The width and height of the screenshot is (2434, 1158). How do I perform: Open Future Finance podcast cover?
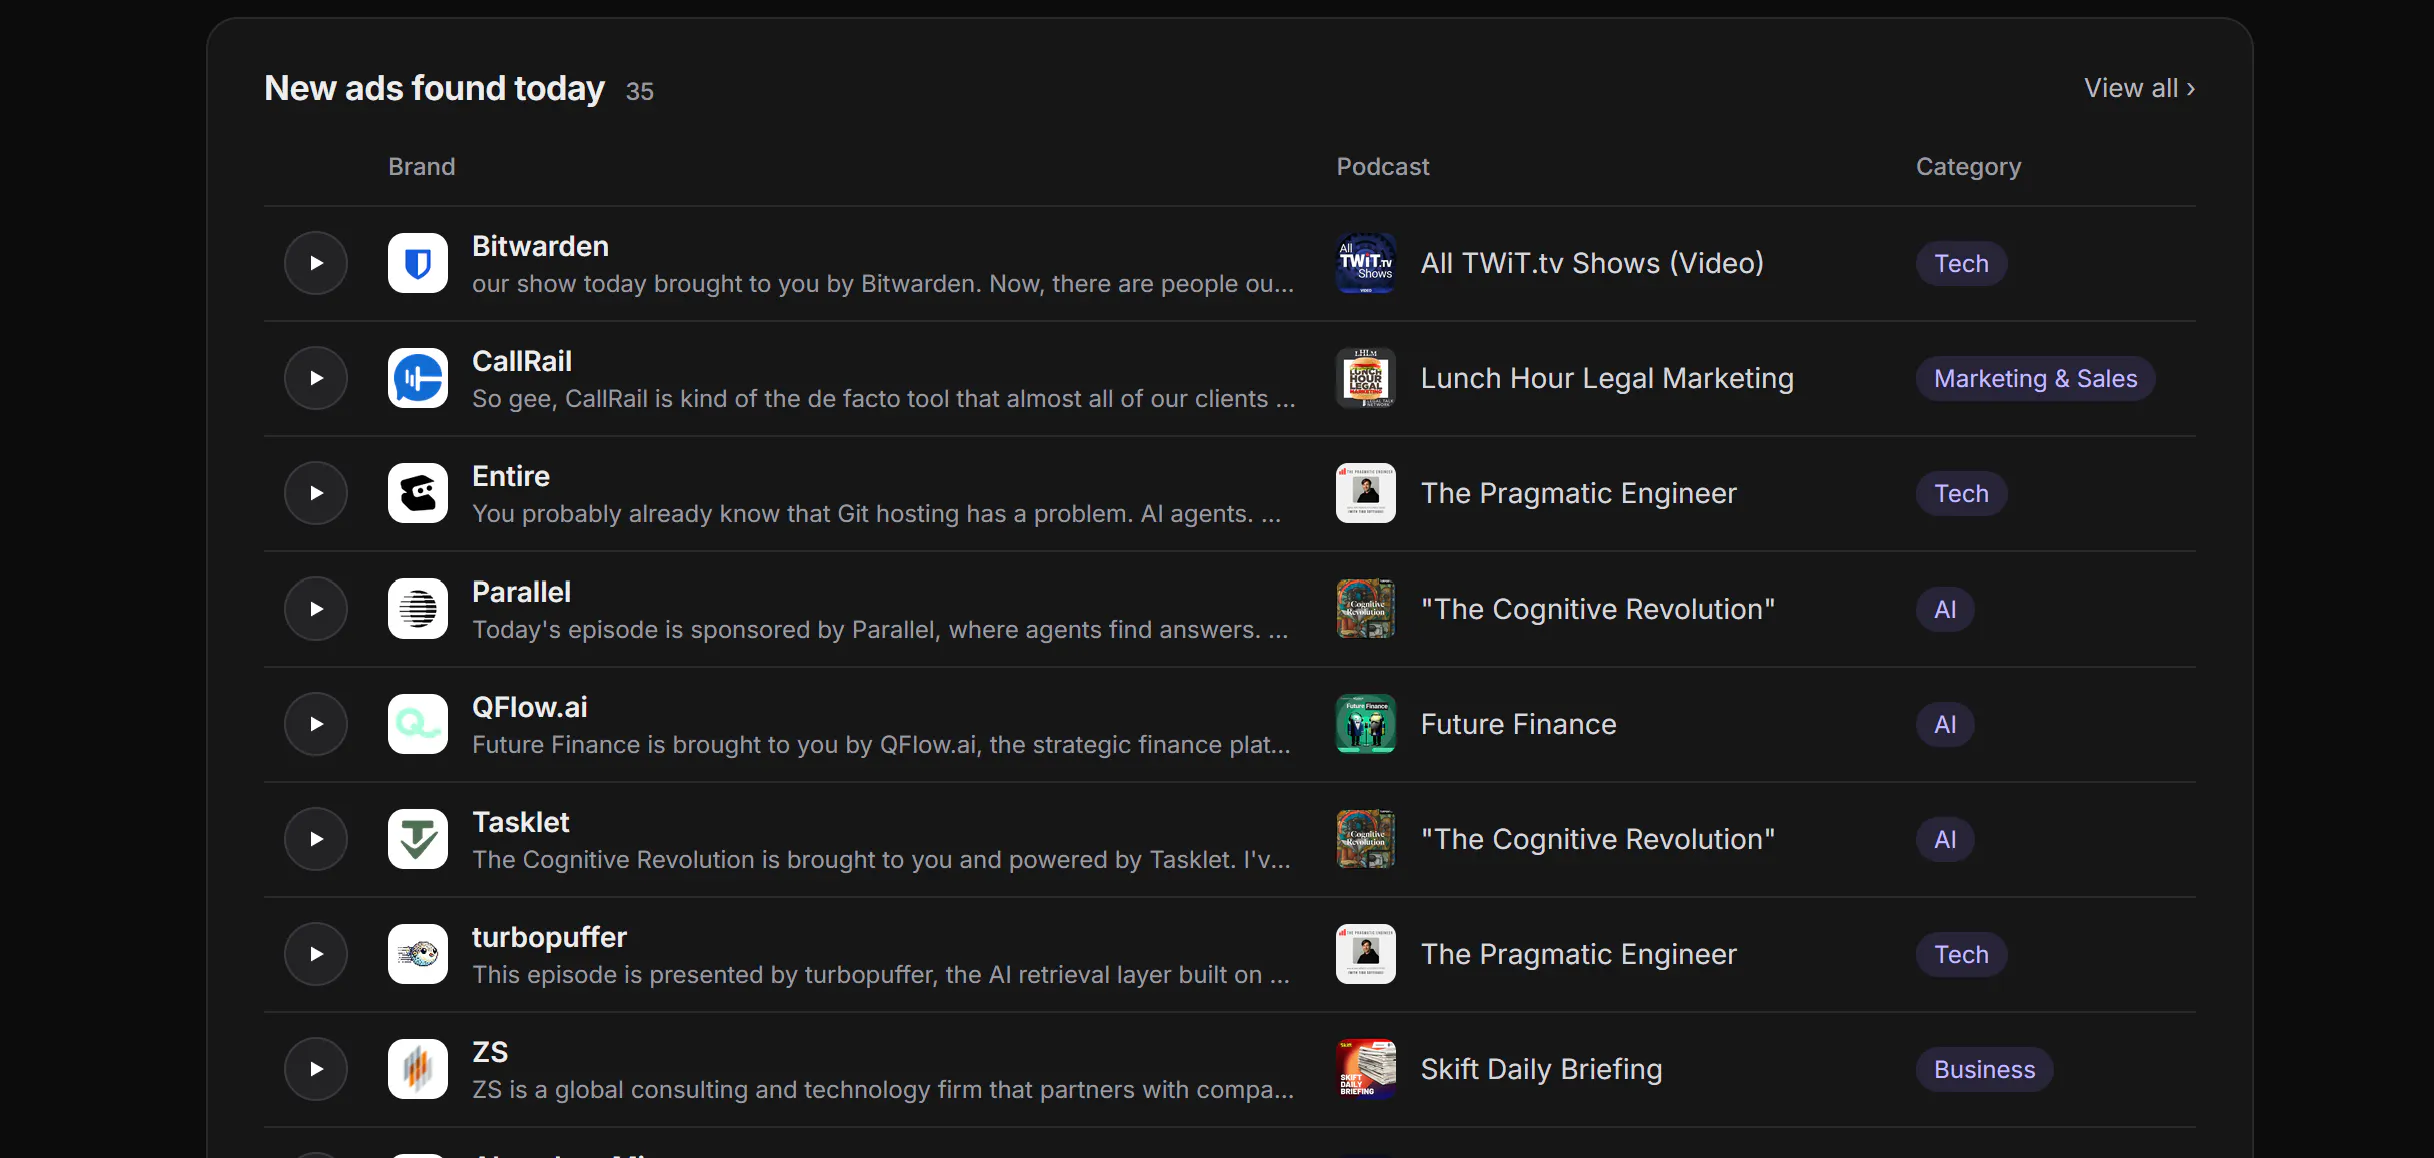pyautogui.click(x=1366, y=724)
